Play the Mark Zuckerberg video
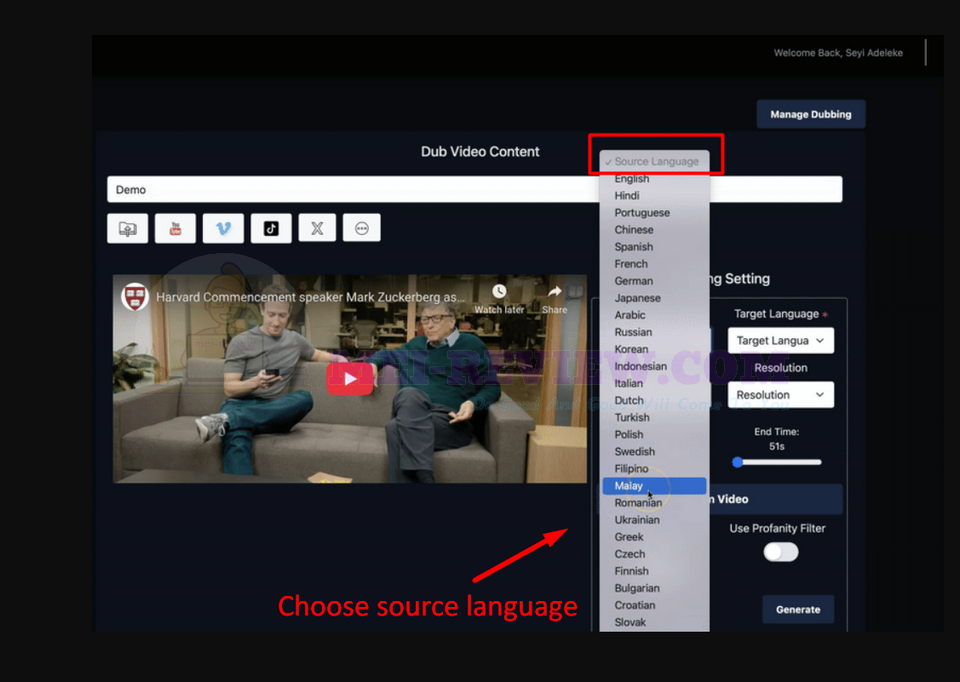The height and width of the screenshot is (682, 960). click(350, 379)
